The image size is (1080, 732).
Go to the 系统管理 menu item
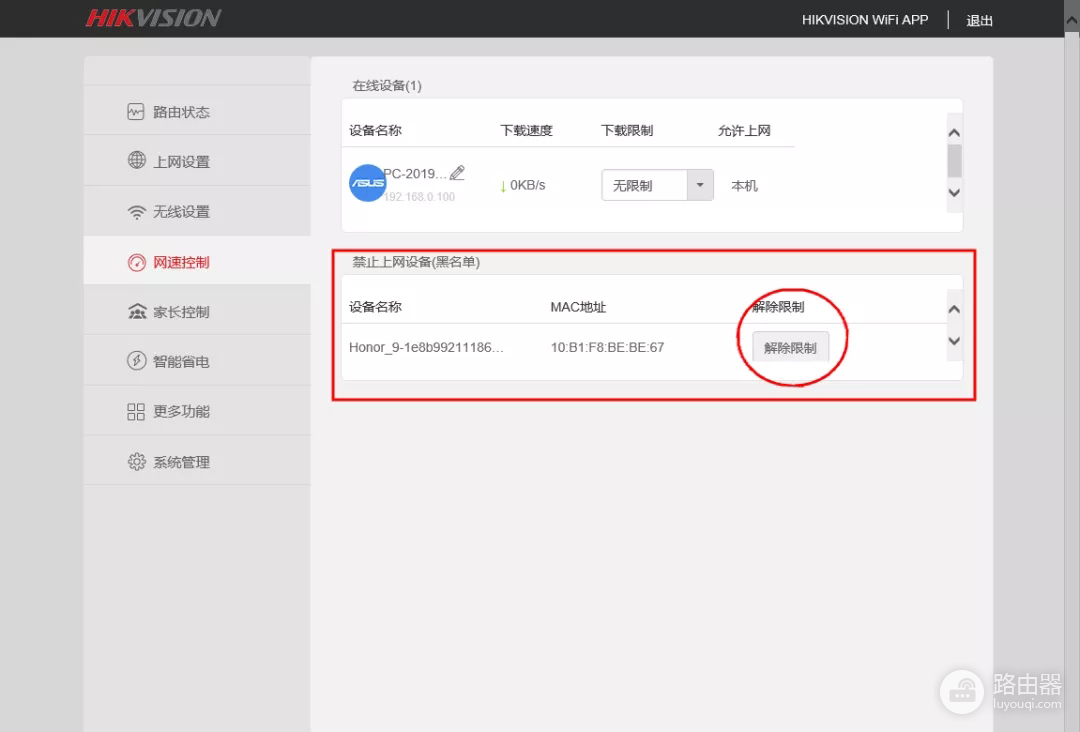(181, 462)
